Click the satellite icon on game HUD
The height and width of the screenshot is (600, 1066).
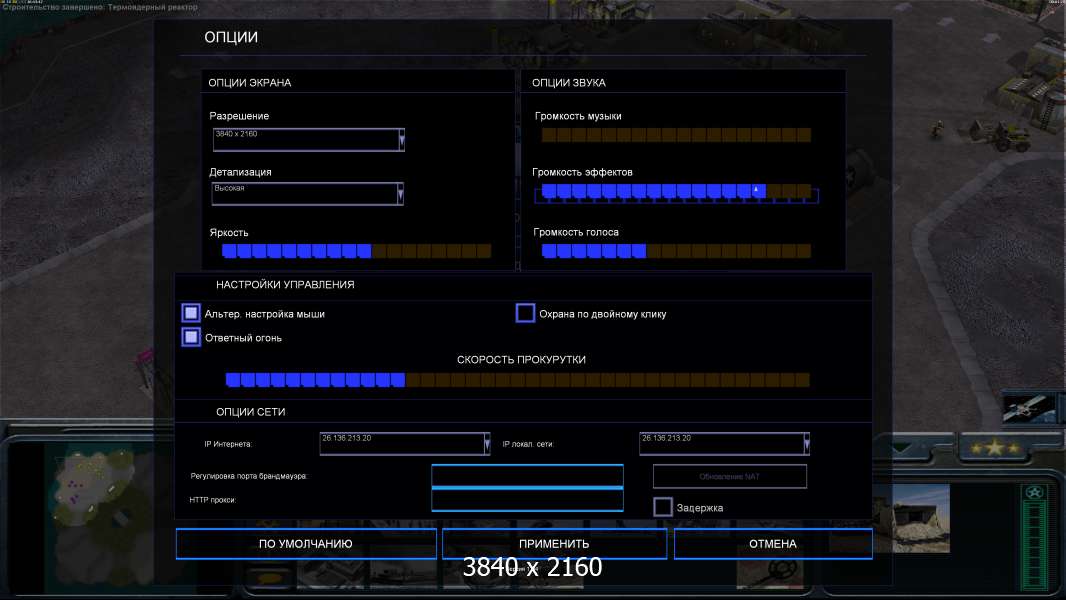click(x=1029, y=408)
